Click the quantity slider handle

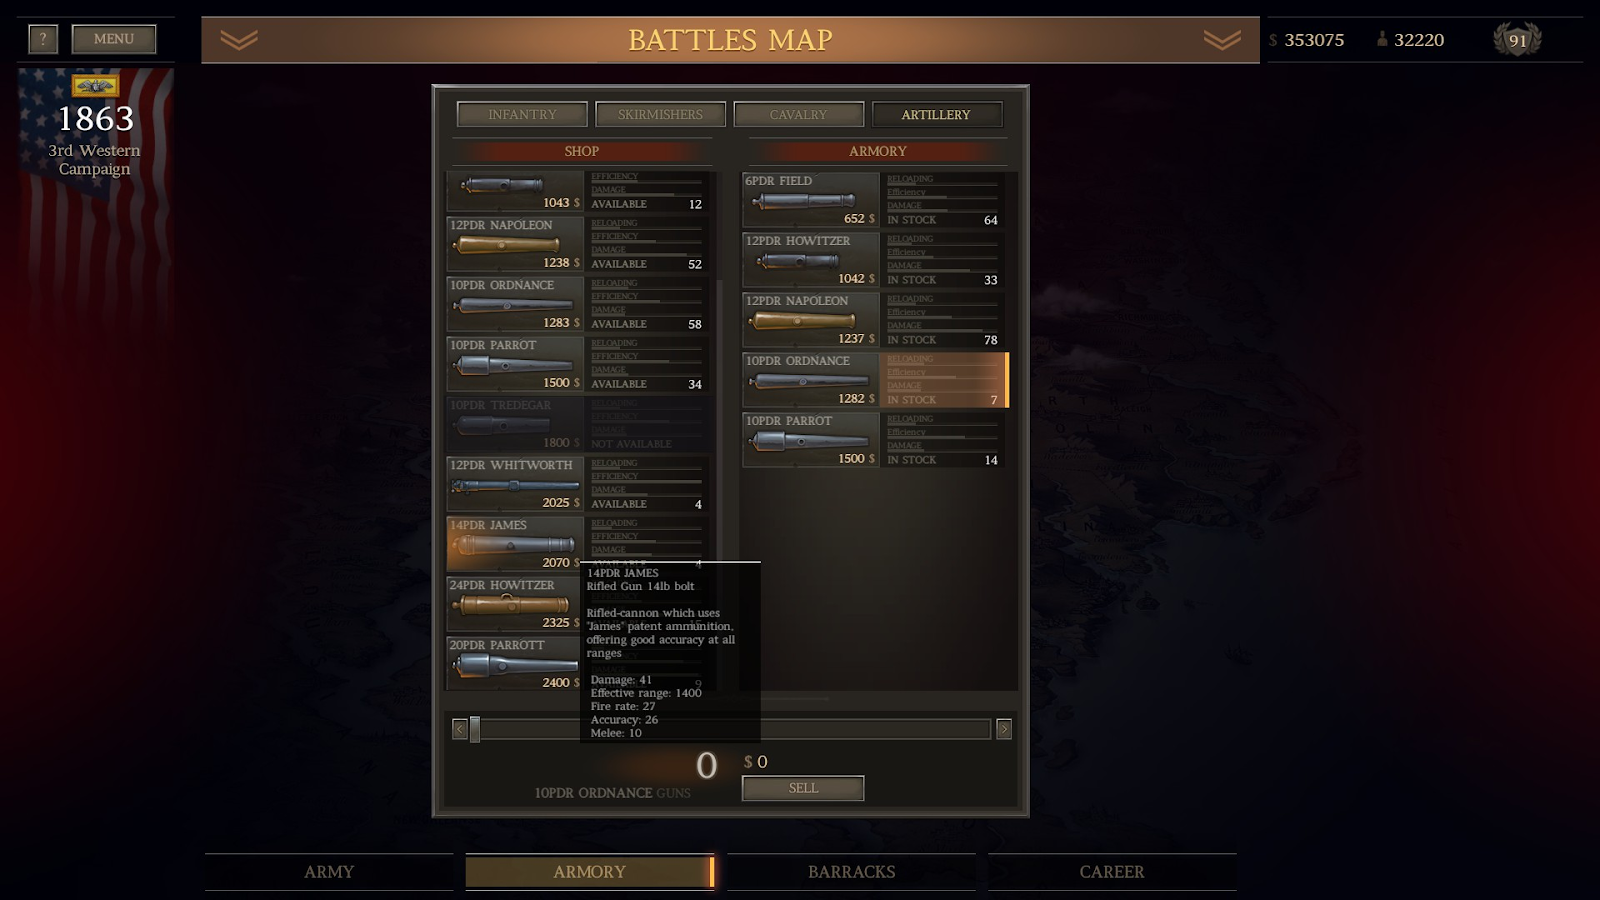[x=475, y=729]
